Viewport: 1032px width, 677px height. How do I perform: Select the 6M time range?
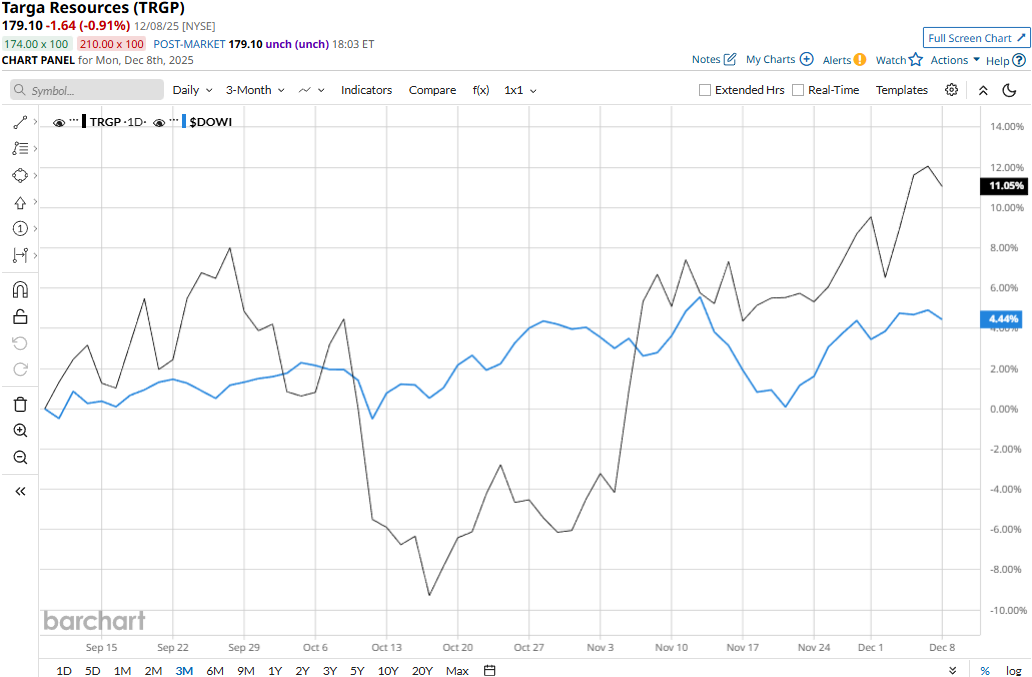click(215, 670)
